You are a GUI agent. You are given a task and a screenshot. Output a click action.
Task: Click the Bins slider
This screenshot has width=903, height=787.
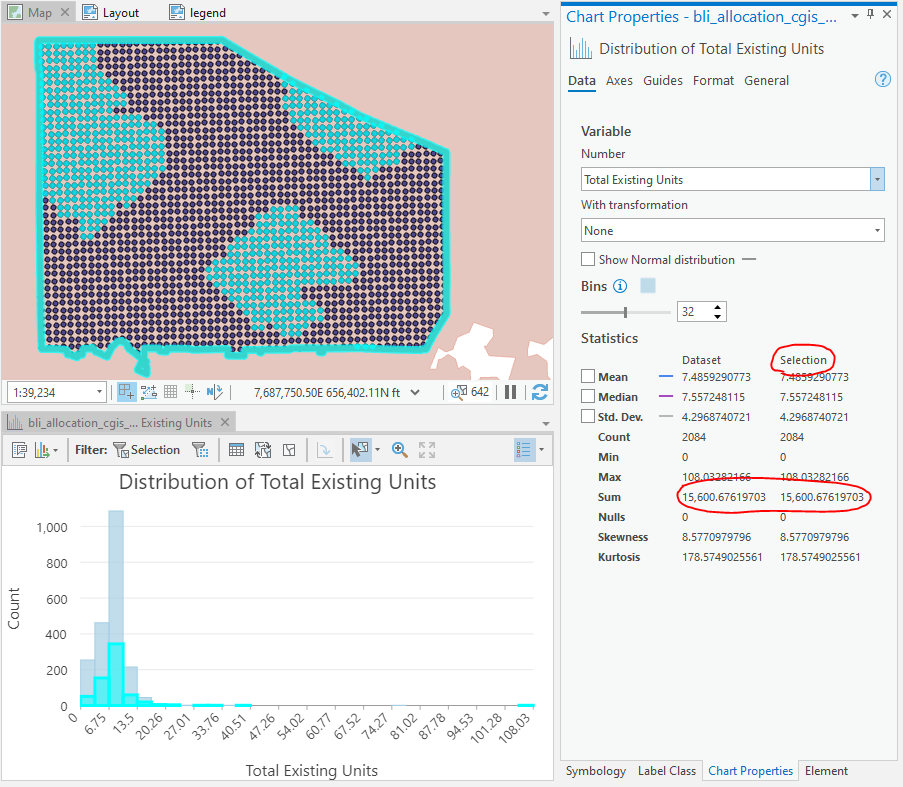click(626, 312)
